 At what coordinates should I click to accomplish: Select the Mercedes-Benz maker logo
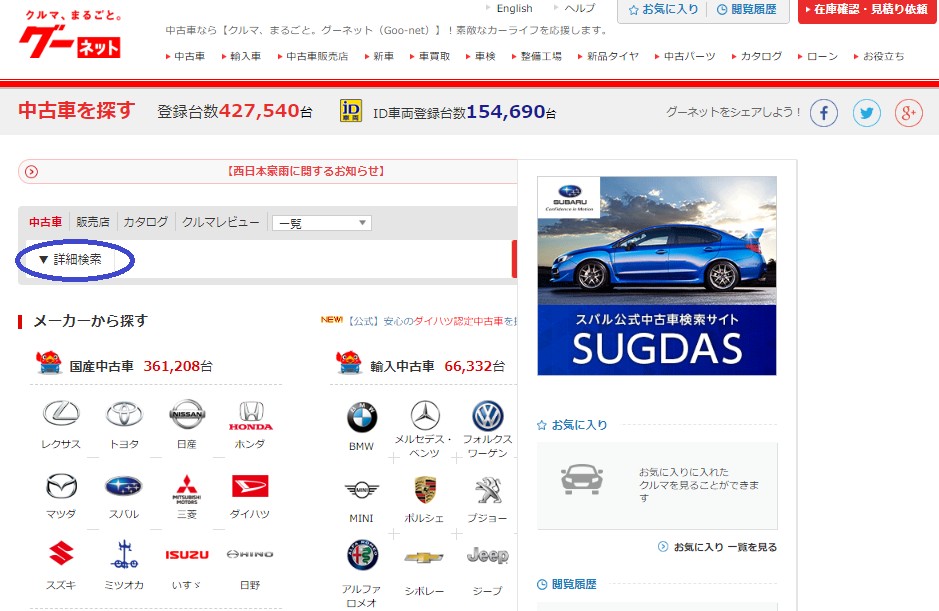[425, 415]
